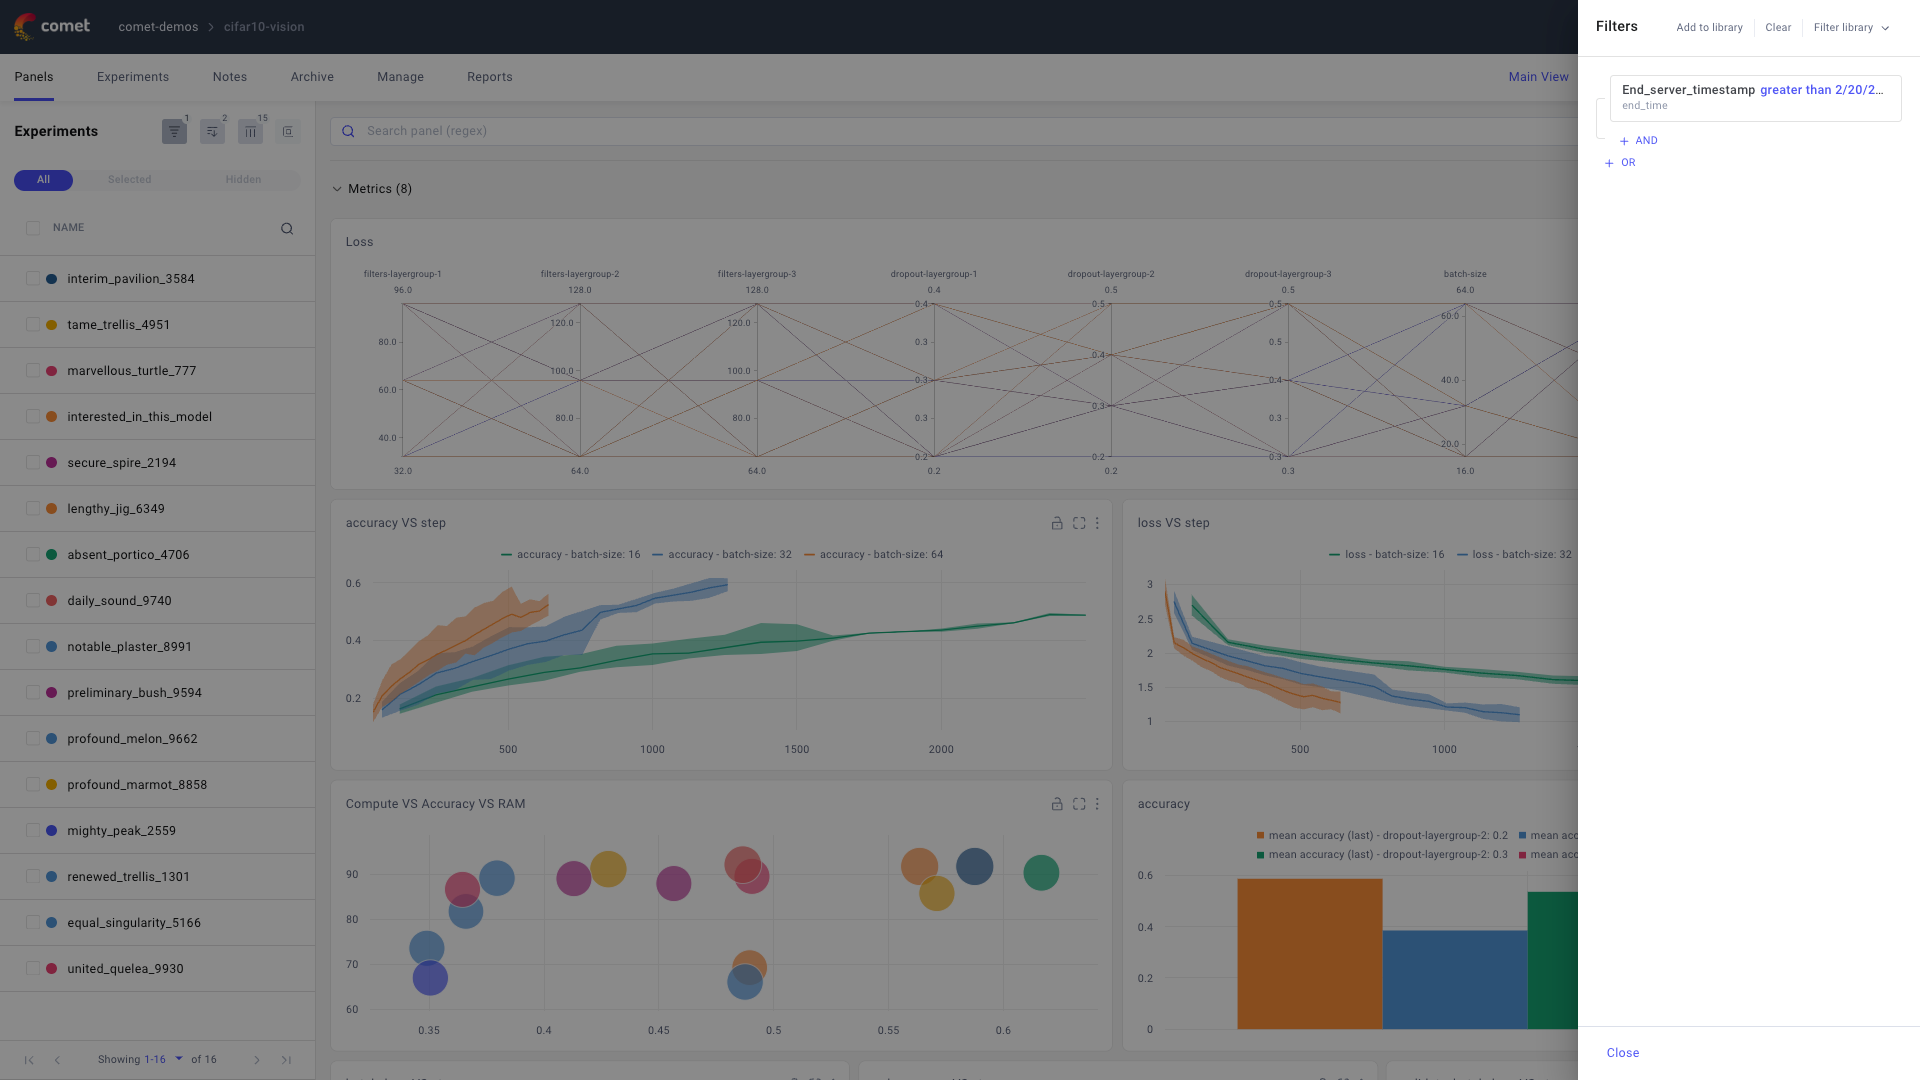Click the sort experiments icon

click(x=212, y=131)
